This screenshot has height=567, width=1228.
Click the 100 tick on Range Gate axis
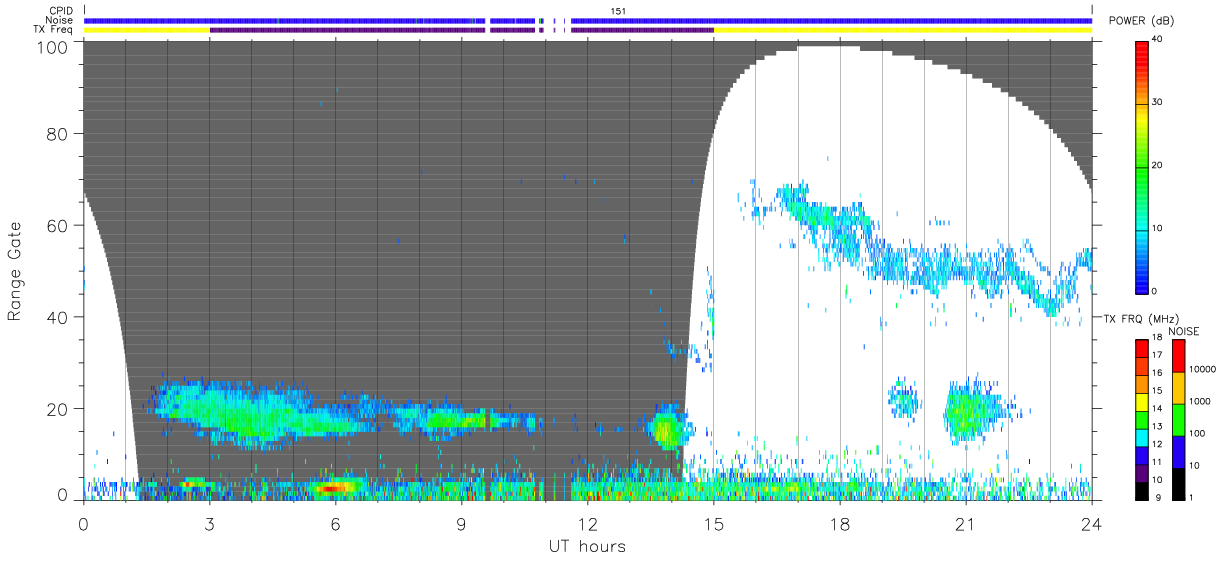click(x=50, y=46)
